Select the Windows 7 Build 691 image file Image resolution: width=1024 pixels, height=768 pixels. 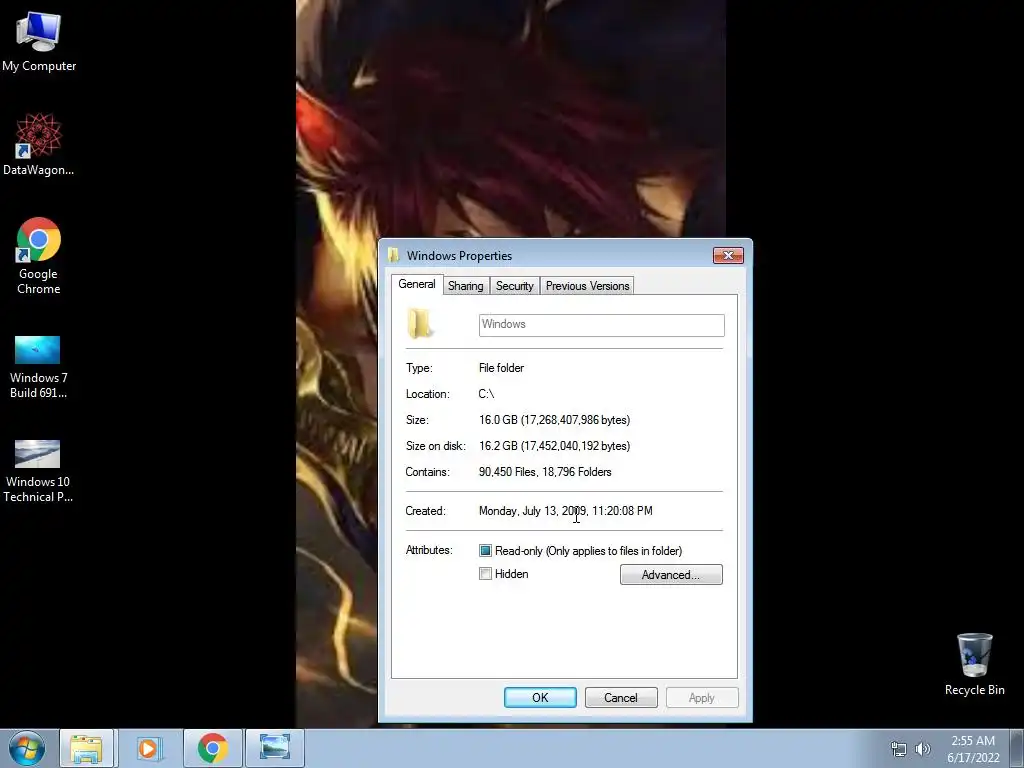(38, 367)
